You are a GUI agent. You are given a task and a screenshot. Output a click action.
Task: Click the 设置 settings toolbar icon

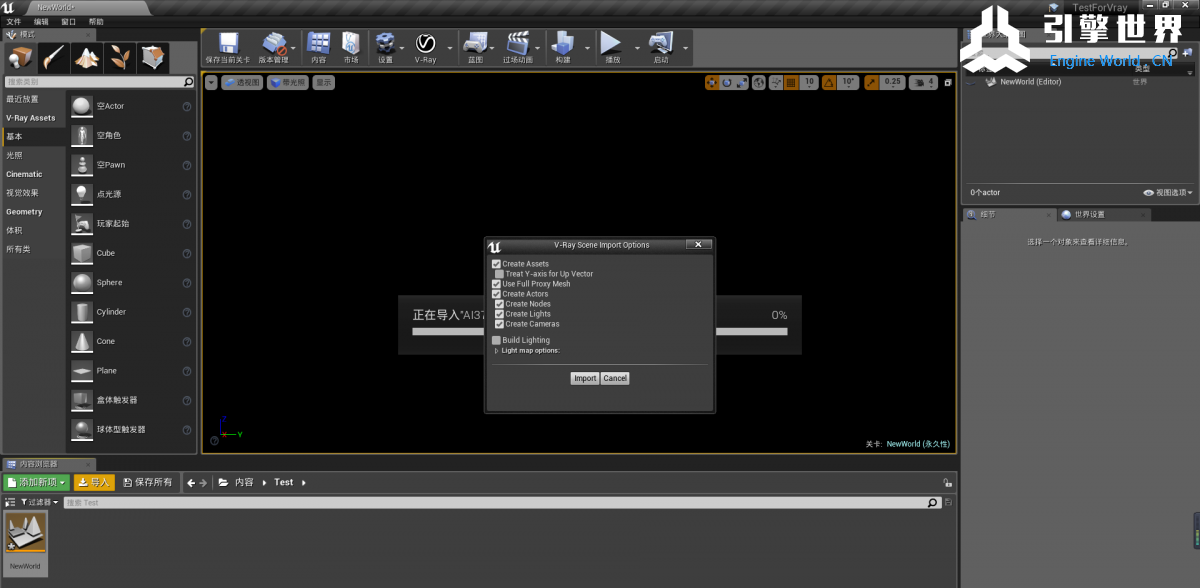coord(385,43)
